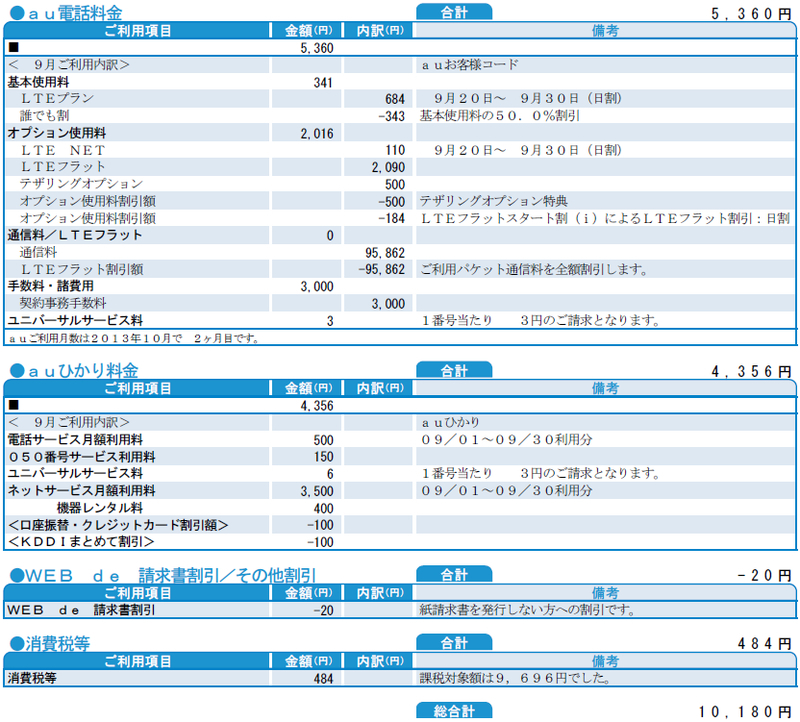The width and height of the screenshot is (800, 722).
Task: Select the 341 amount for 基本使用料
Action: (x=322, y=83)
